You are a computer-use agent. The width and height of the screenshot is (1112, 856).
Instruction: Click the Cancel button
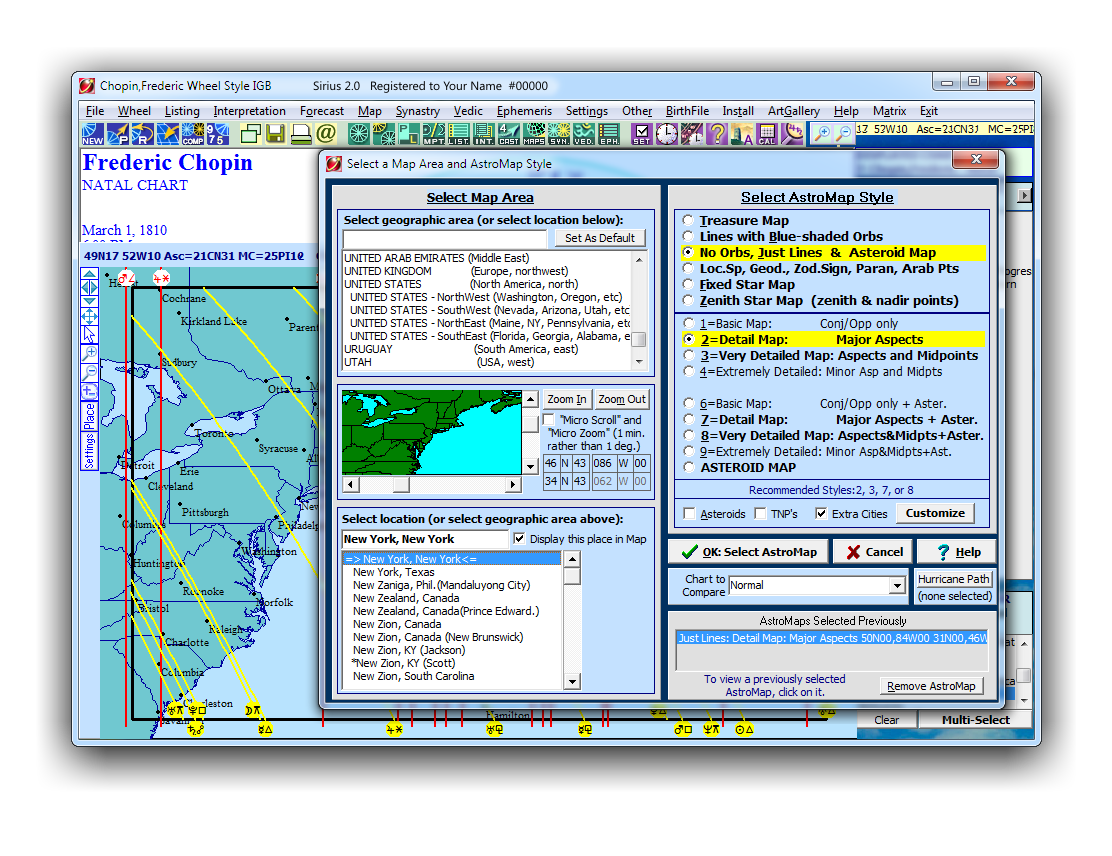click(x=874, y=552)
